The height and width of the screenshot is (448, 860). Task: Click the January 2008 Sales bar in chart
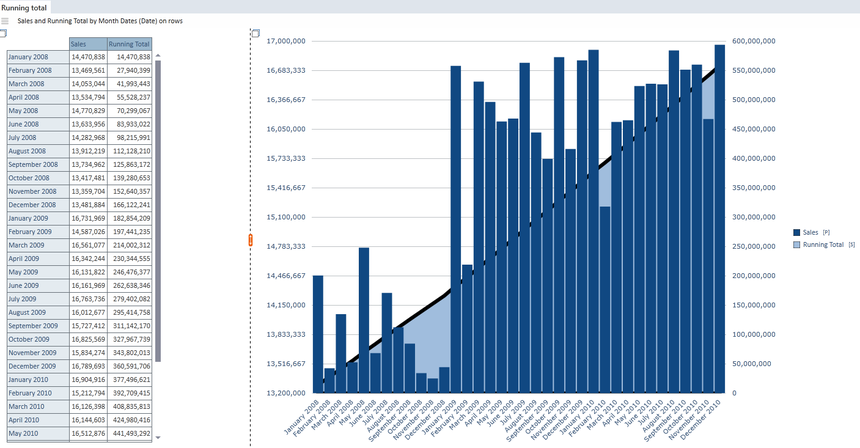(x=318, y=334)
